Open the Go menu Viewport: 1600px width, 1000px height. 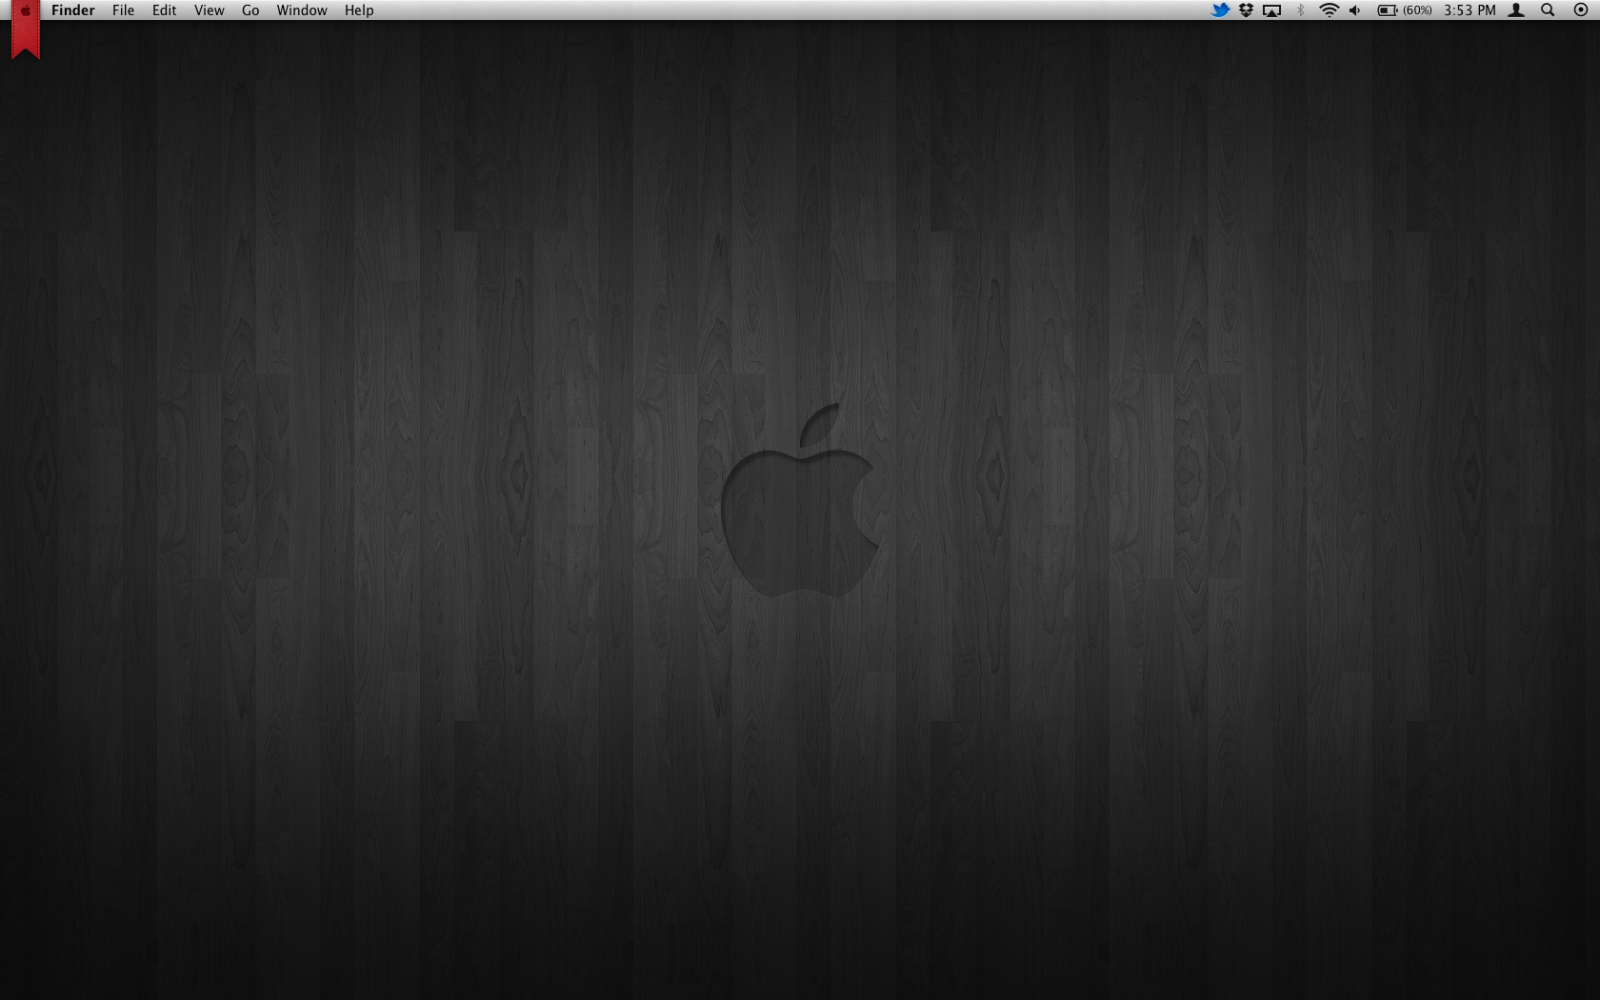tap(250, 10)
